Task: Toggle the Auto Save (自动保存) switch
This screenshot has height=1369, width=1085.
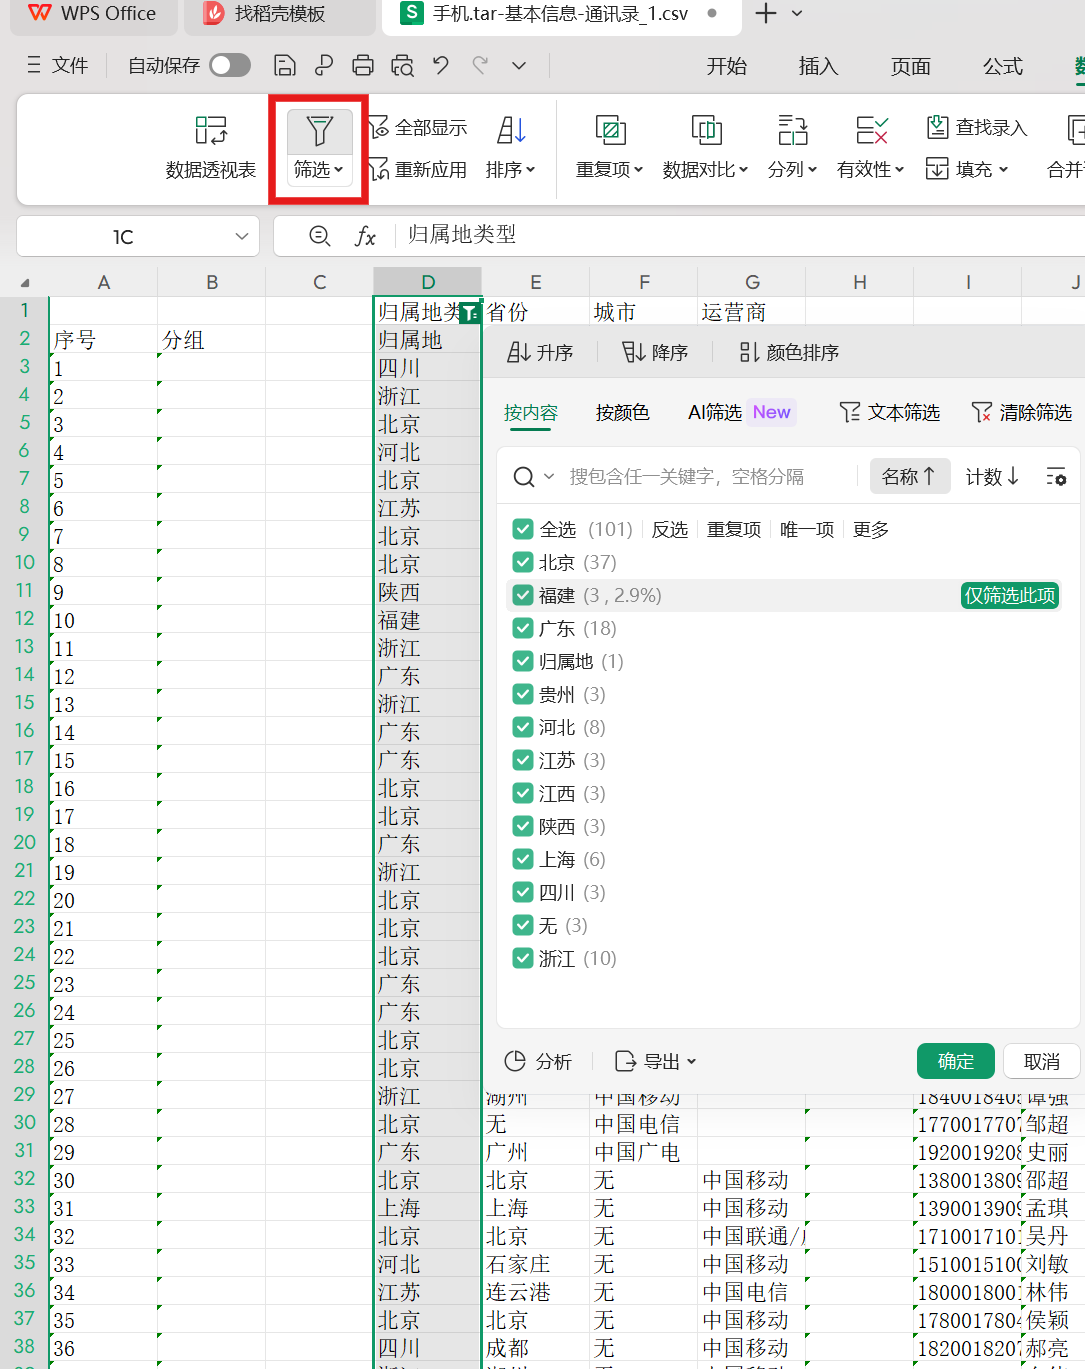Action: [230, 66]
